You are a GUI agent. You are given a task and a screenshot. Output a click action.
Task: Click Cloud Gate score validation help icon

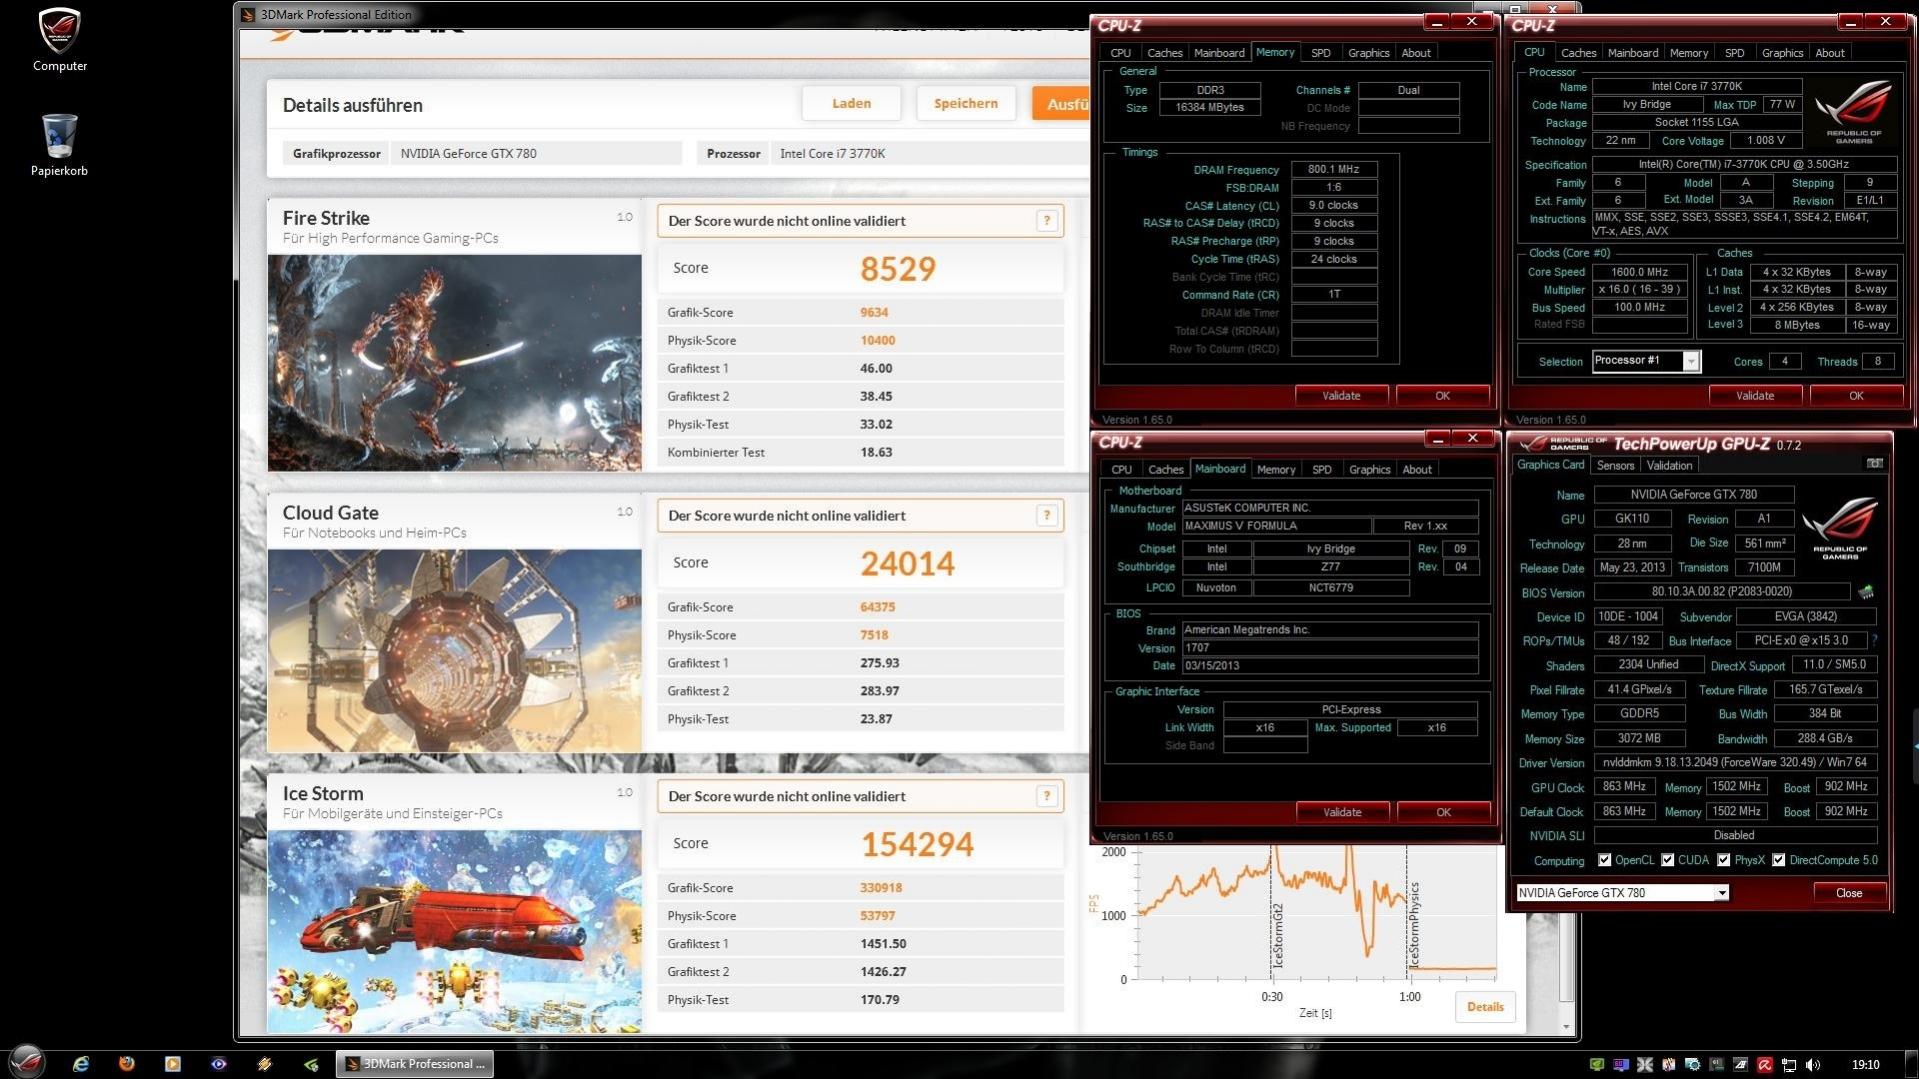coord(1047,516)
